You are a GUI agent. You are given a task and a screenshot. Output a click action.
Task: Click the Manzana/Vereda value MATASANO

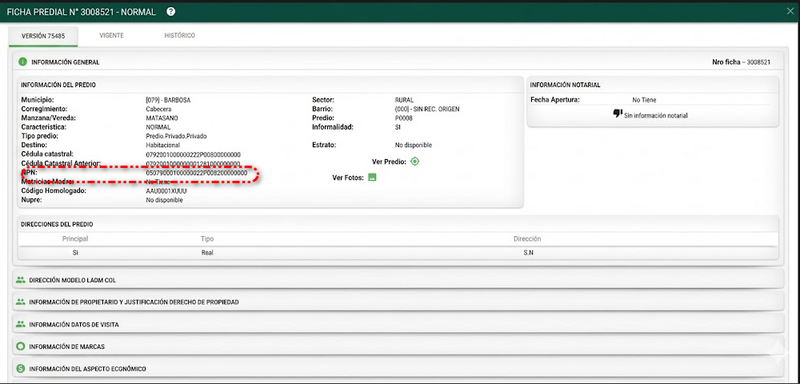[x=162, y=118]
